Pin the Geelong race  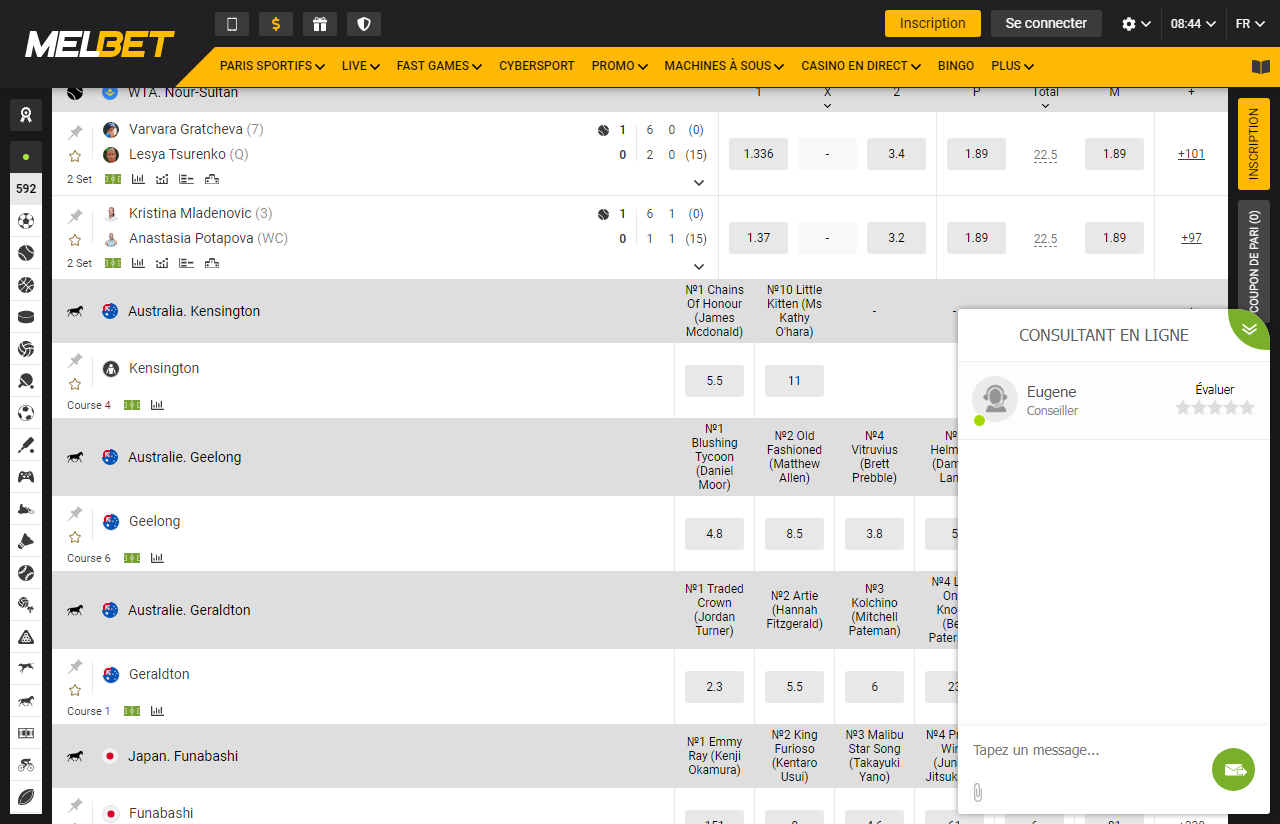[x=75, y=513]
